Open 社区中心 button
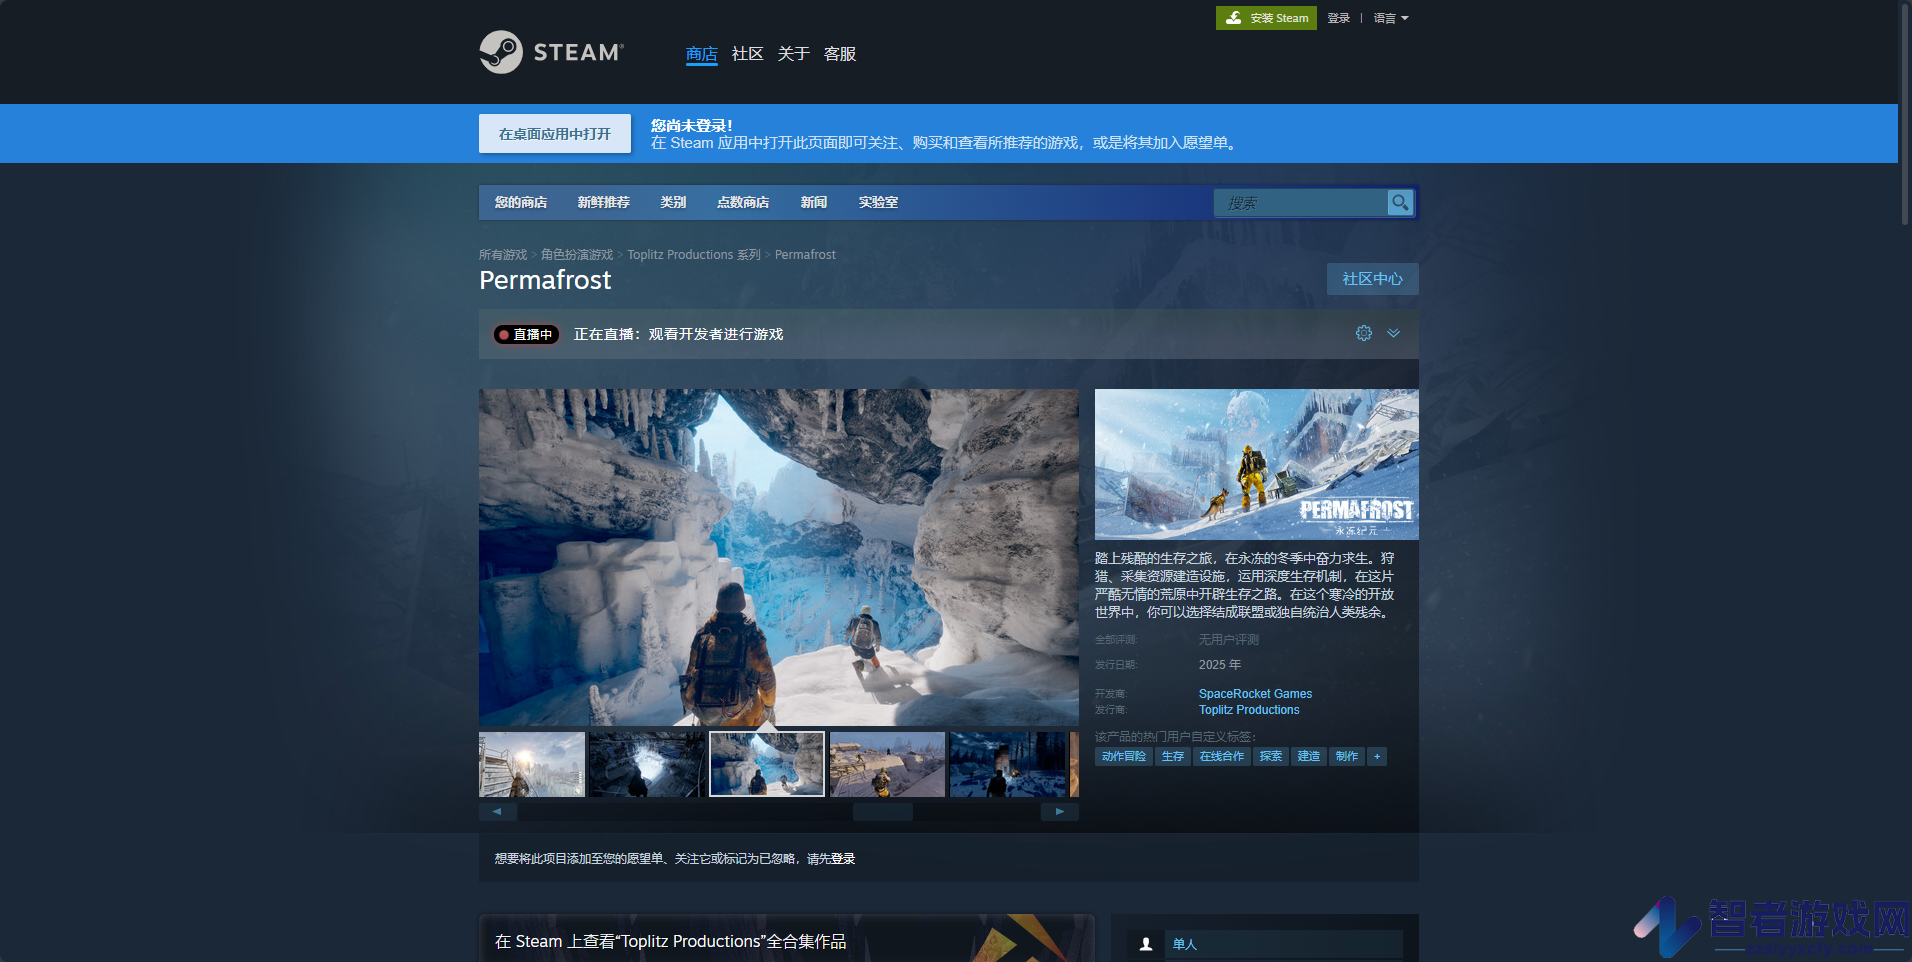 [1372, 279]
